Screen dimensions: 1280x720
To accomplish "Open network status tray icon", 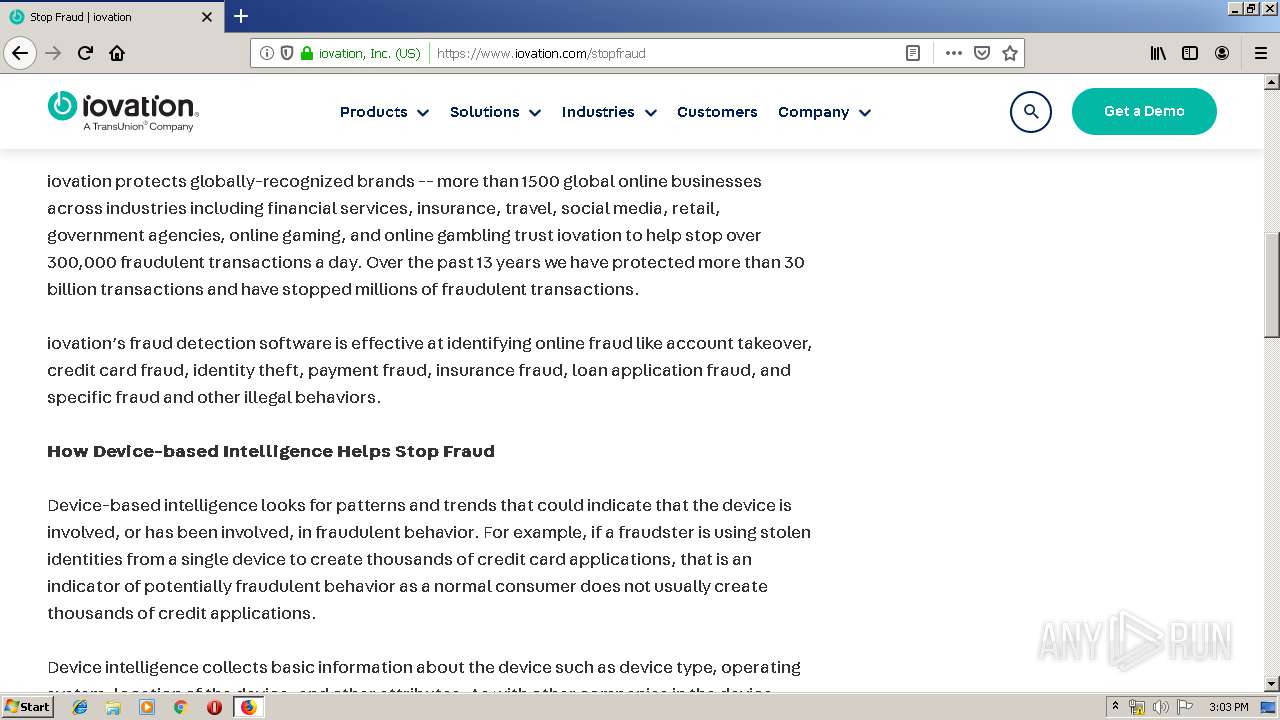I will click(1137, 707).
